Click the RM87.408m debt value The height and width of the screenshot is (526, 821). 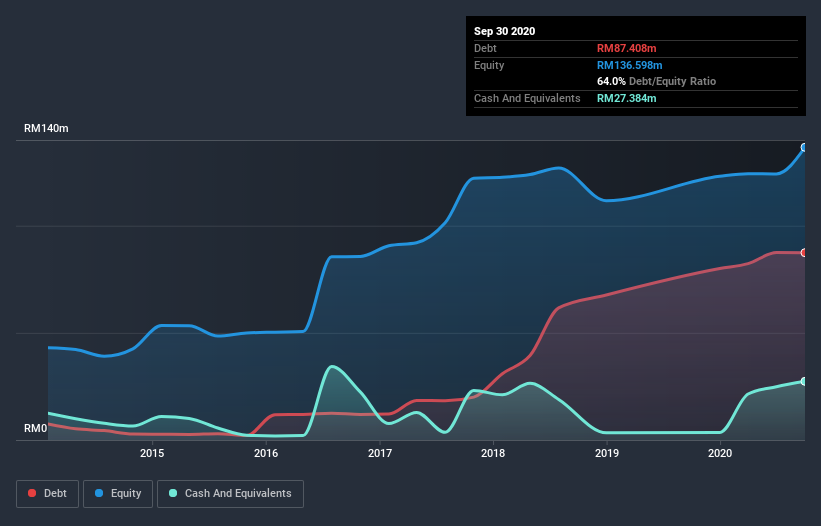tap(627, 48)
